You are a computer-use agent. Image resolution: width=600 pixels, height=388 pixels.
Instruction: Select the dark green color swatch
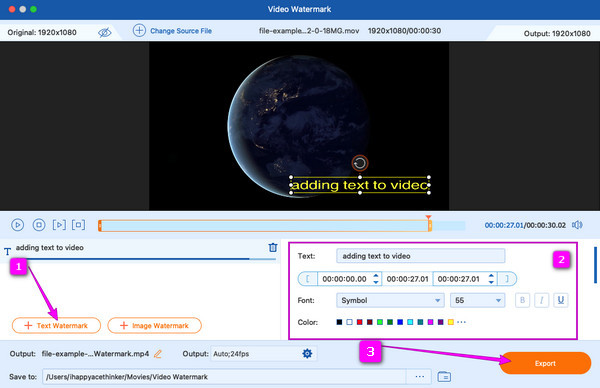tap(390, 322)
